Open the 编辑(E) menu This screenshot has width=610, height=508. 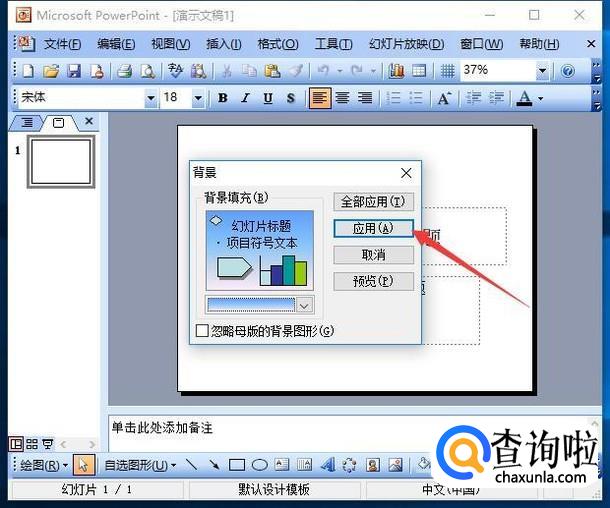(116, 44)
